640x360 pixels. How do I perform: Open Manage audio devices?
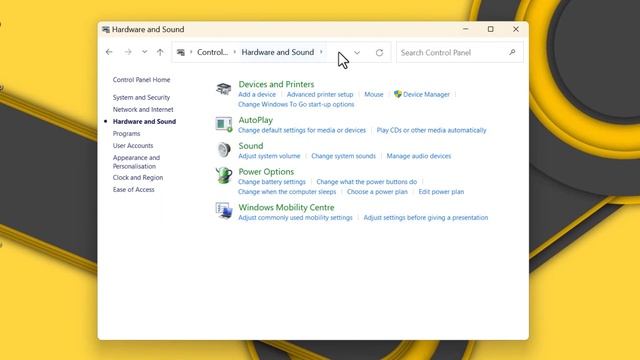tap(419, 156)
